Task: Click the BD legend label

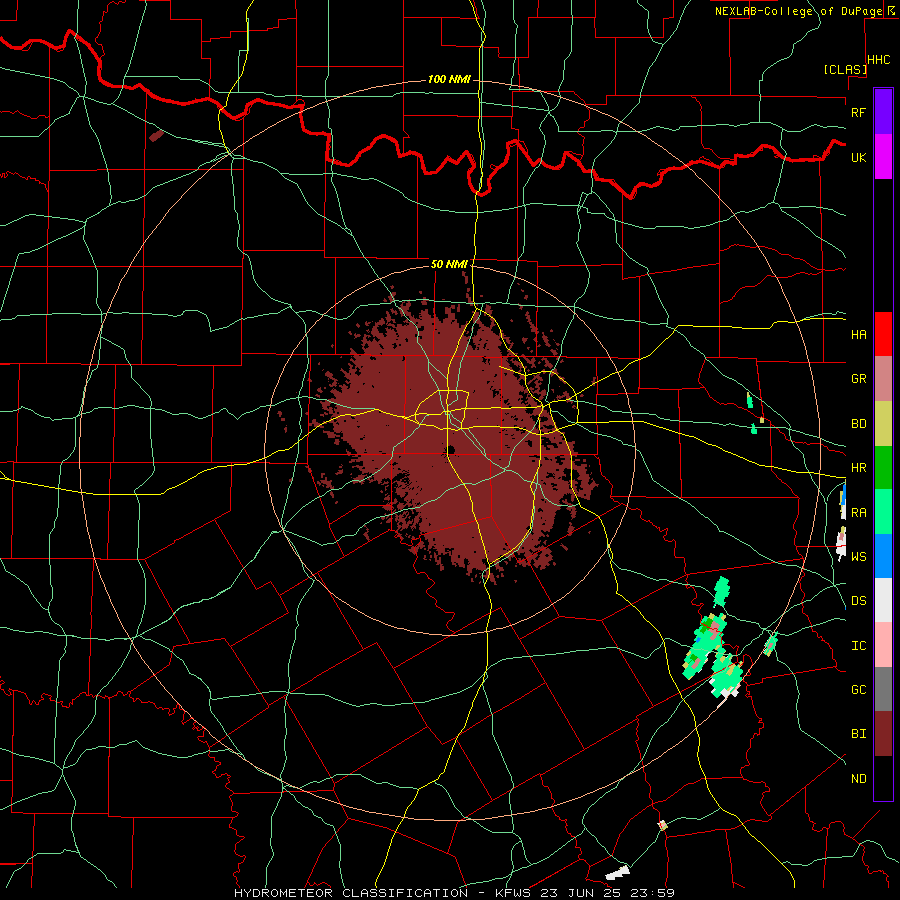Action: [858, 424]
